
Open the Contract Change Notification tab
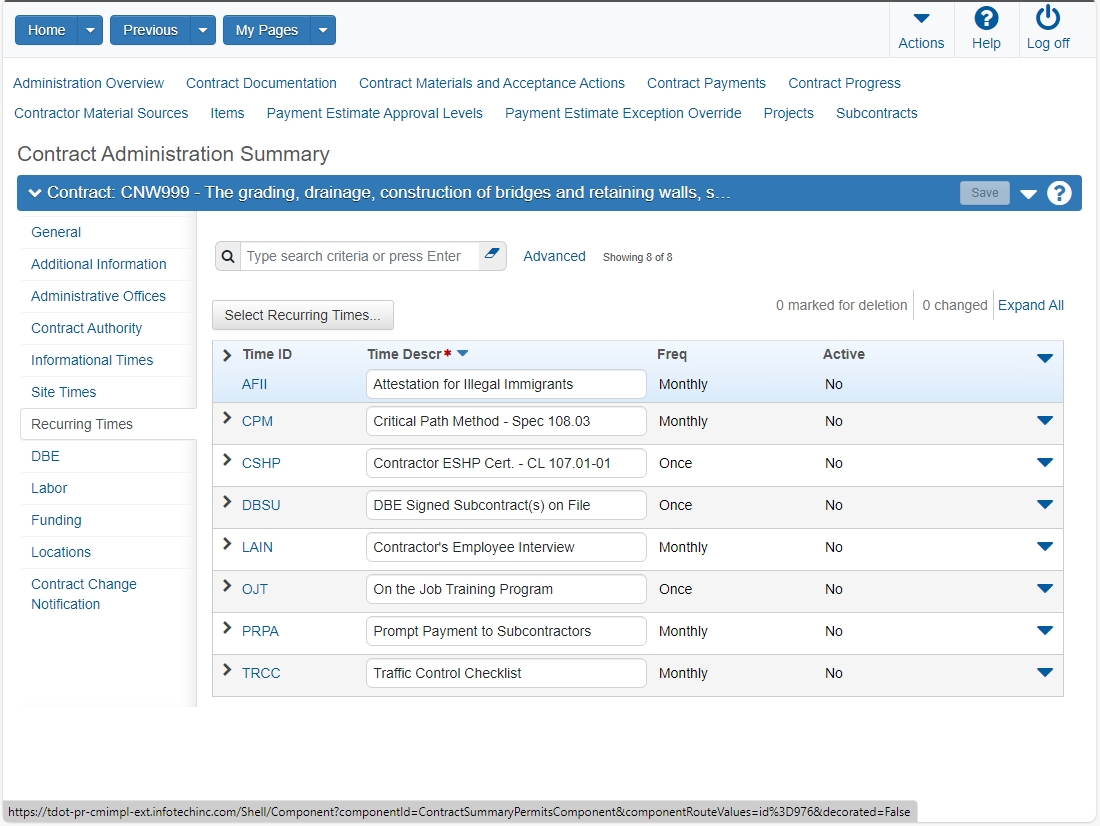(83, 594)
